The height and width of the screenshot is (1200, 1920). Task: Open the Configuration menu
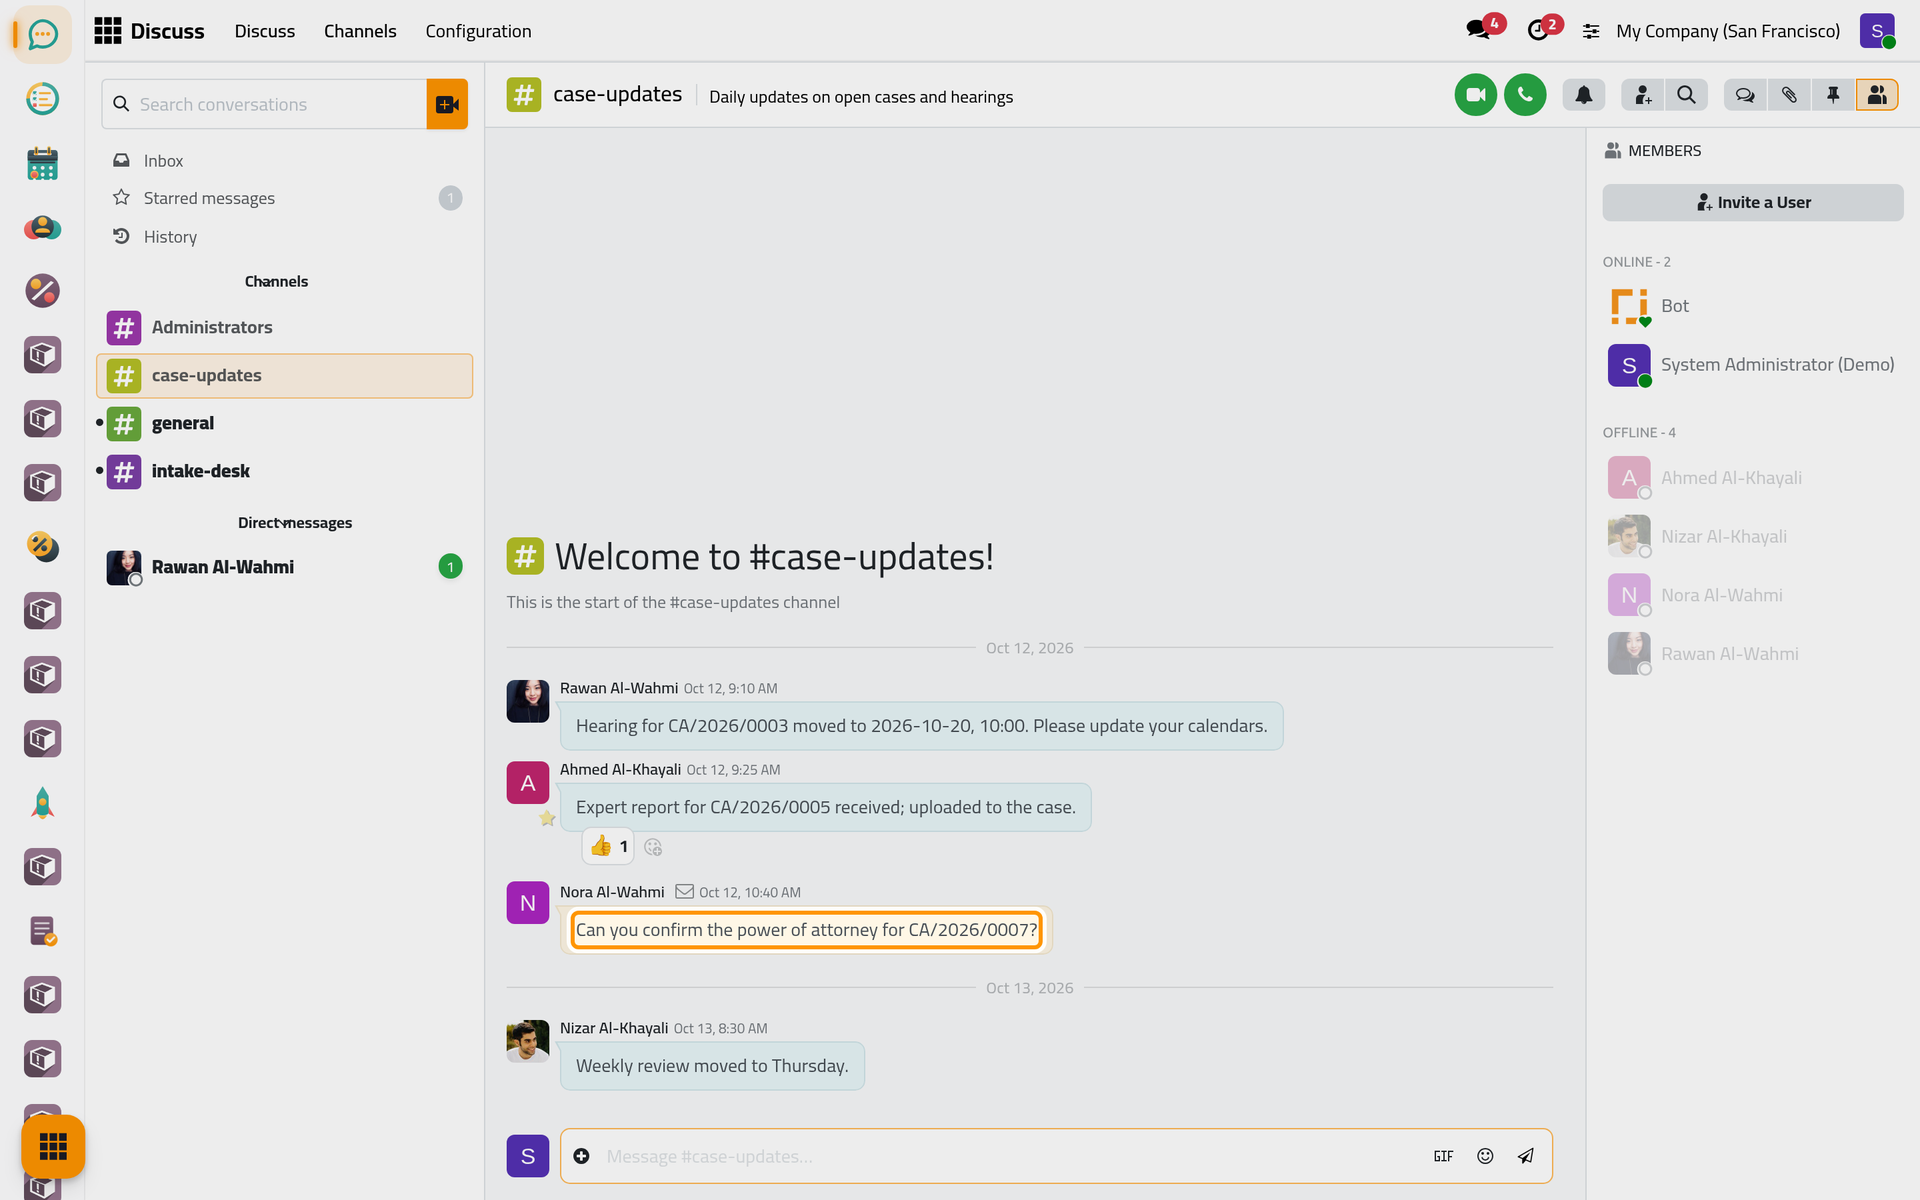point(478,31)
